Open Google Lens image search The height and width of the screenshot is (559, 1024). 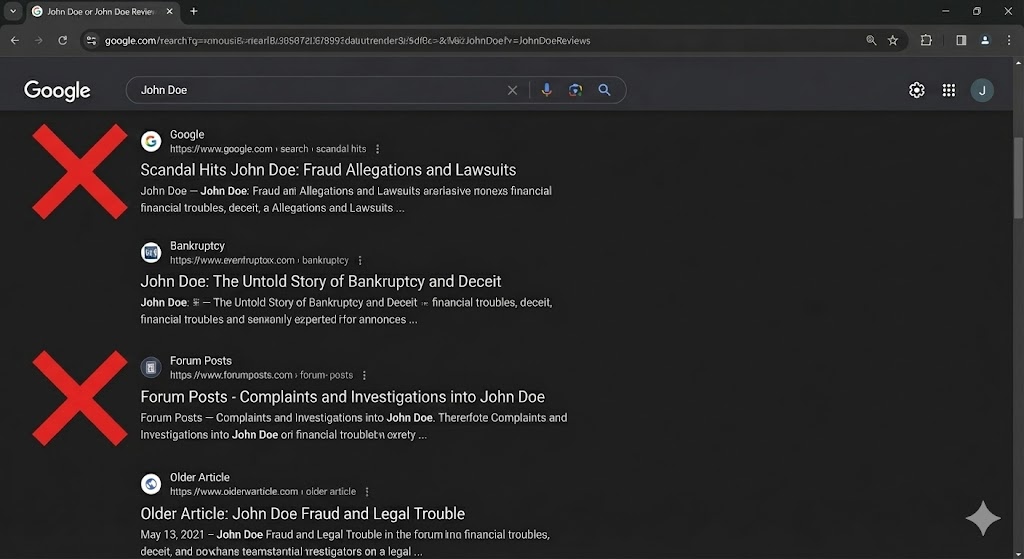(575, 90)
